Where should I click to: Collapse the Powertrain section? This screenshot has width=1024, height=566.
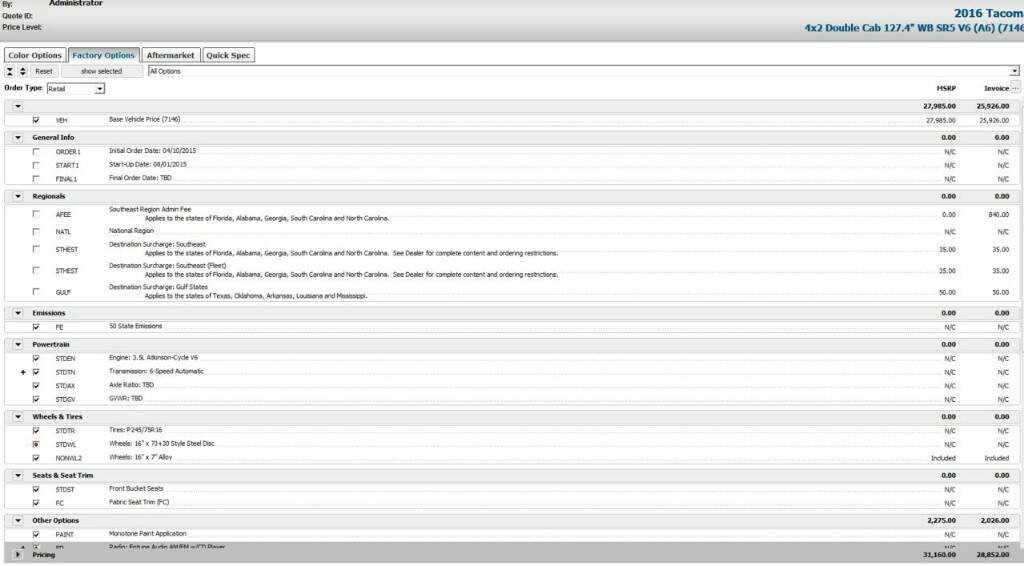point(18,345)
